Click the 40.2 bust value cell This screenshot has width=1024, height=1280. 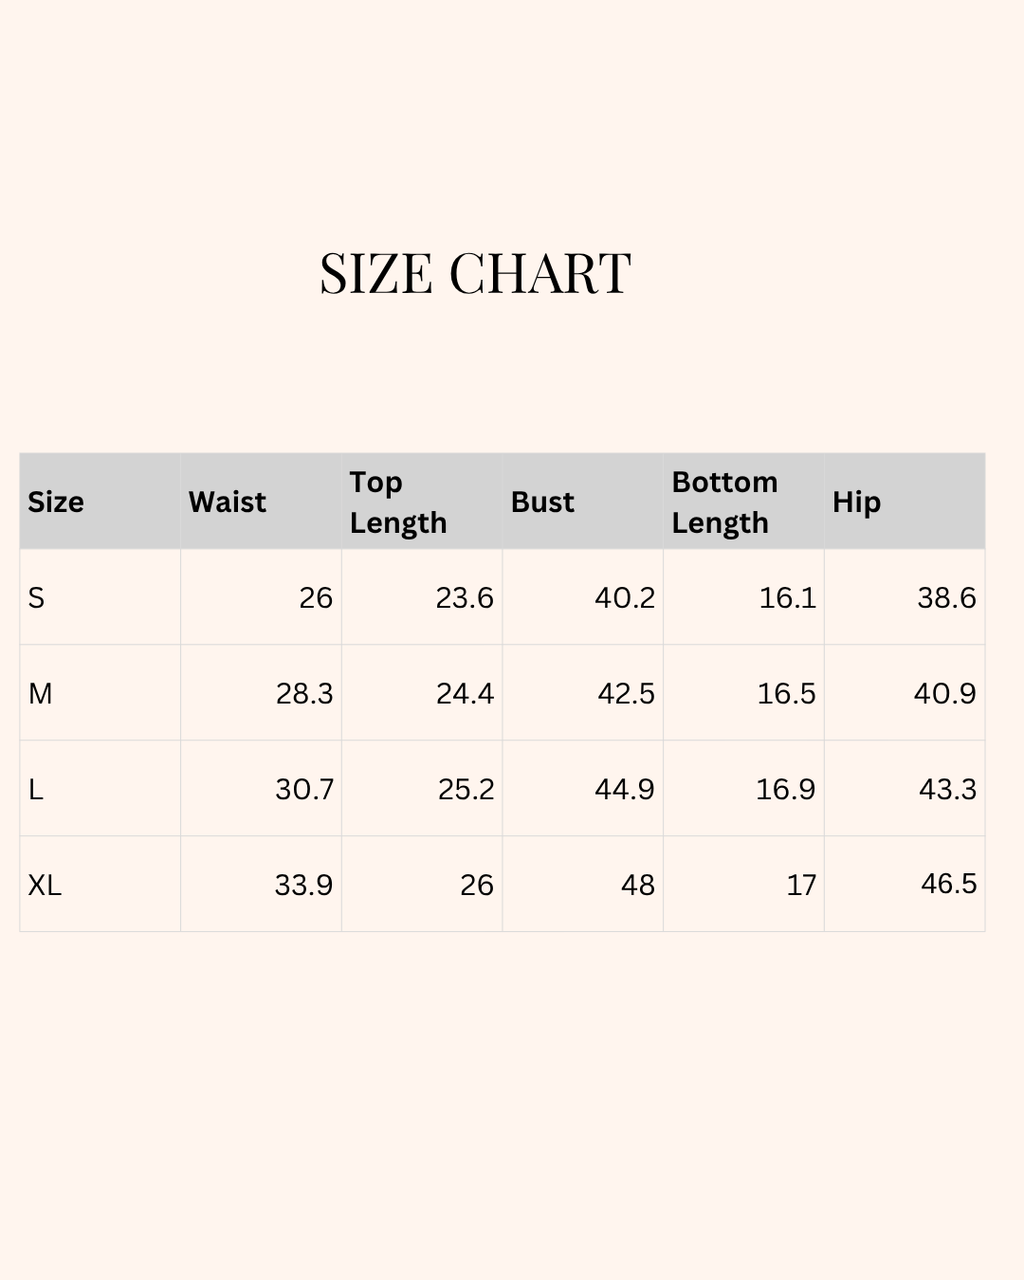point(625,598)
